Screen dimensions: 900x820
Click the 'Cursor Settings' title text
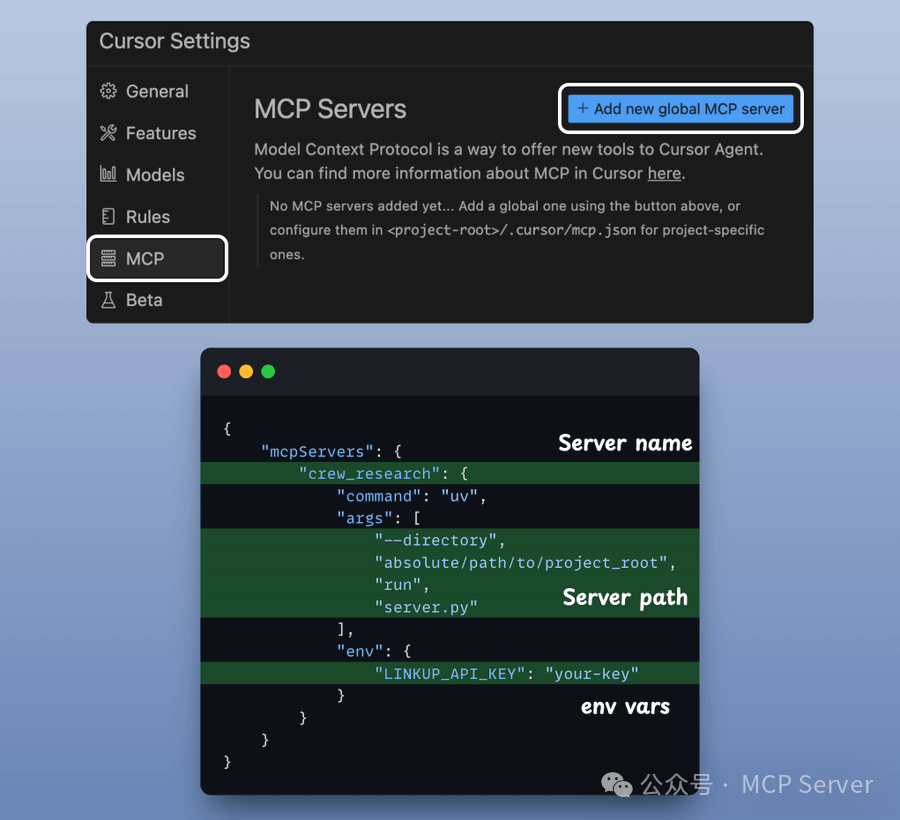pos(174,41)
